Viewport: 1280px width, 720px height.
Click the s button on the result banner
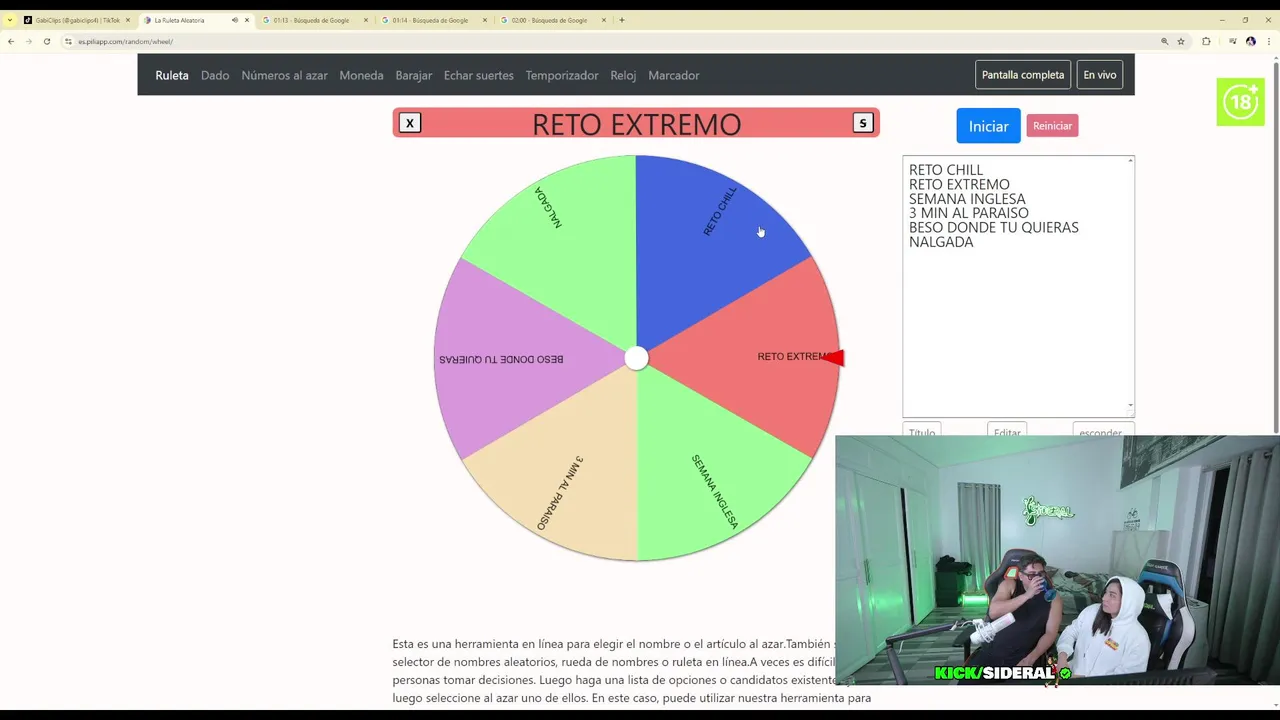point(863,123)
